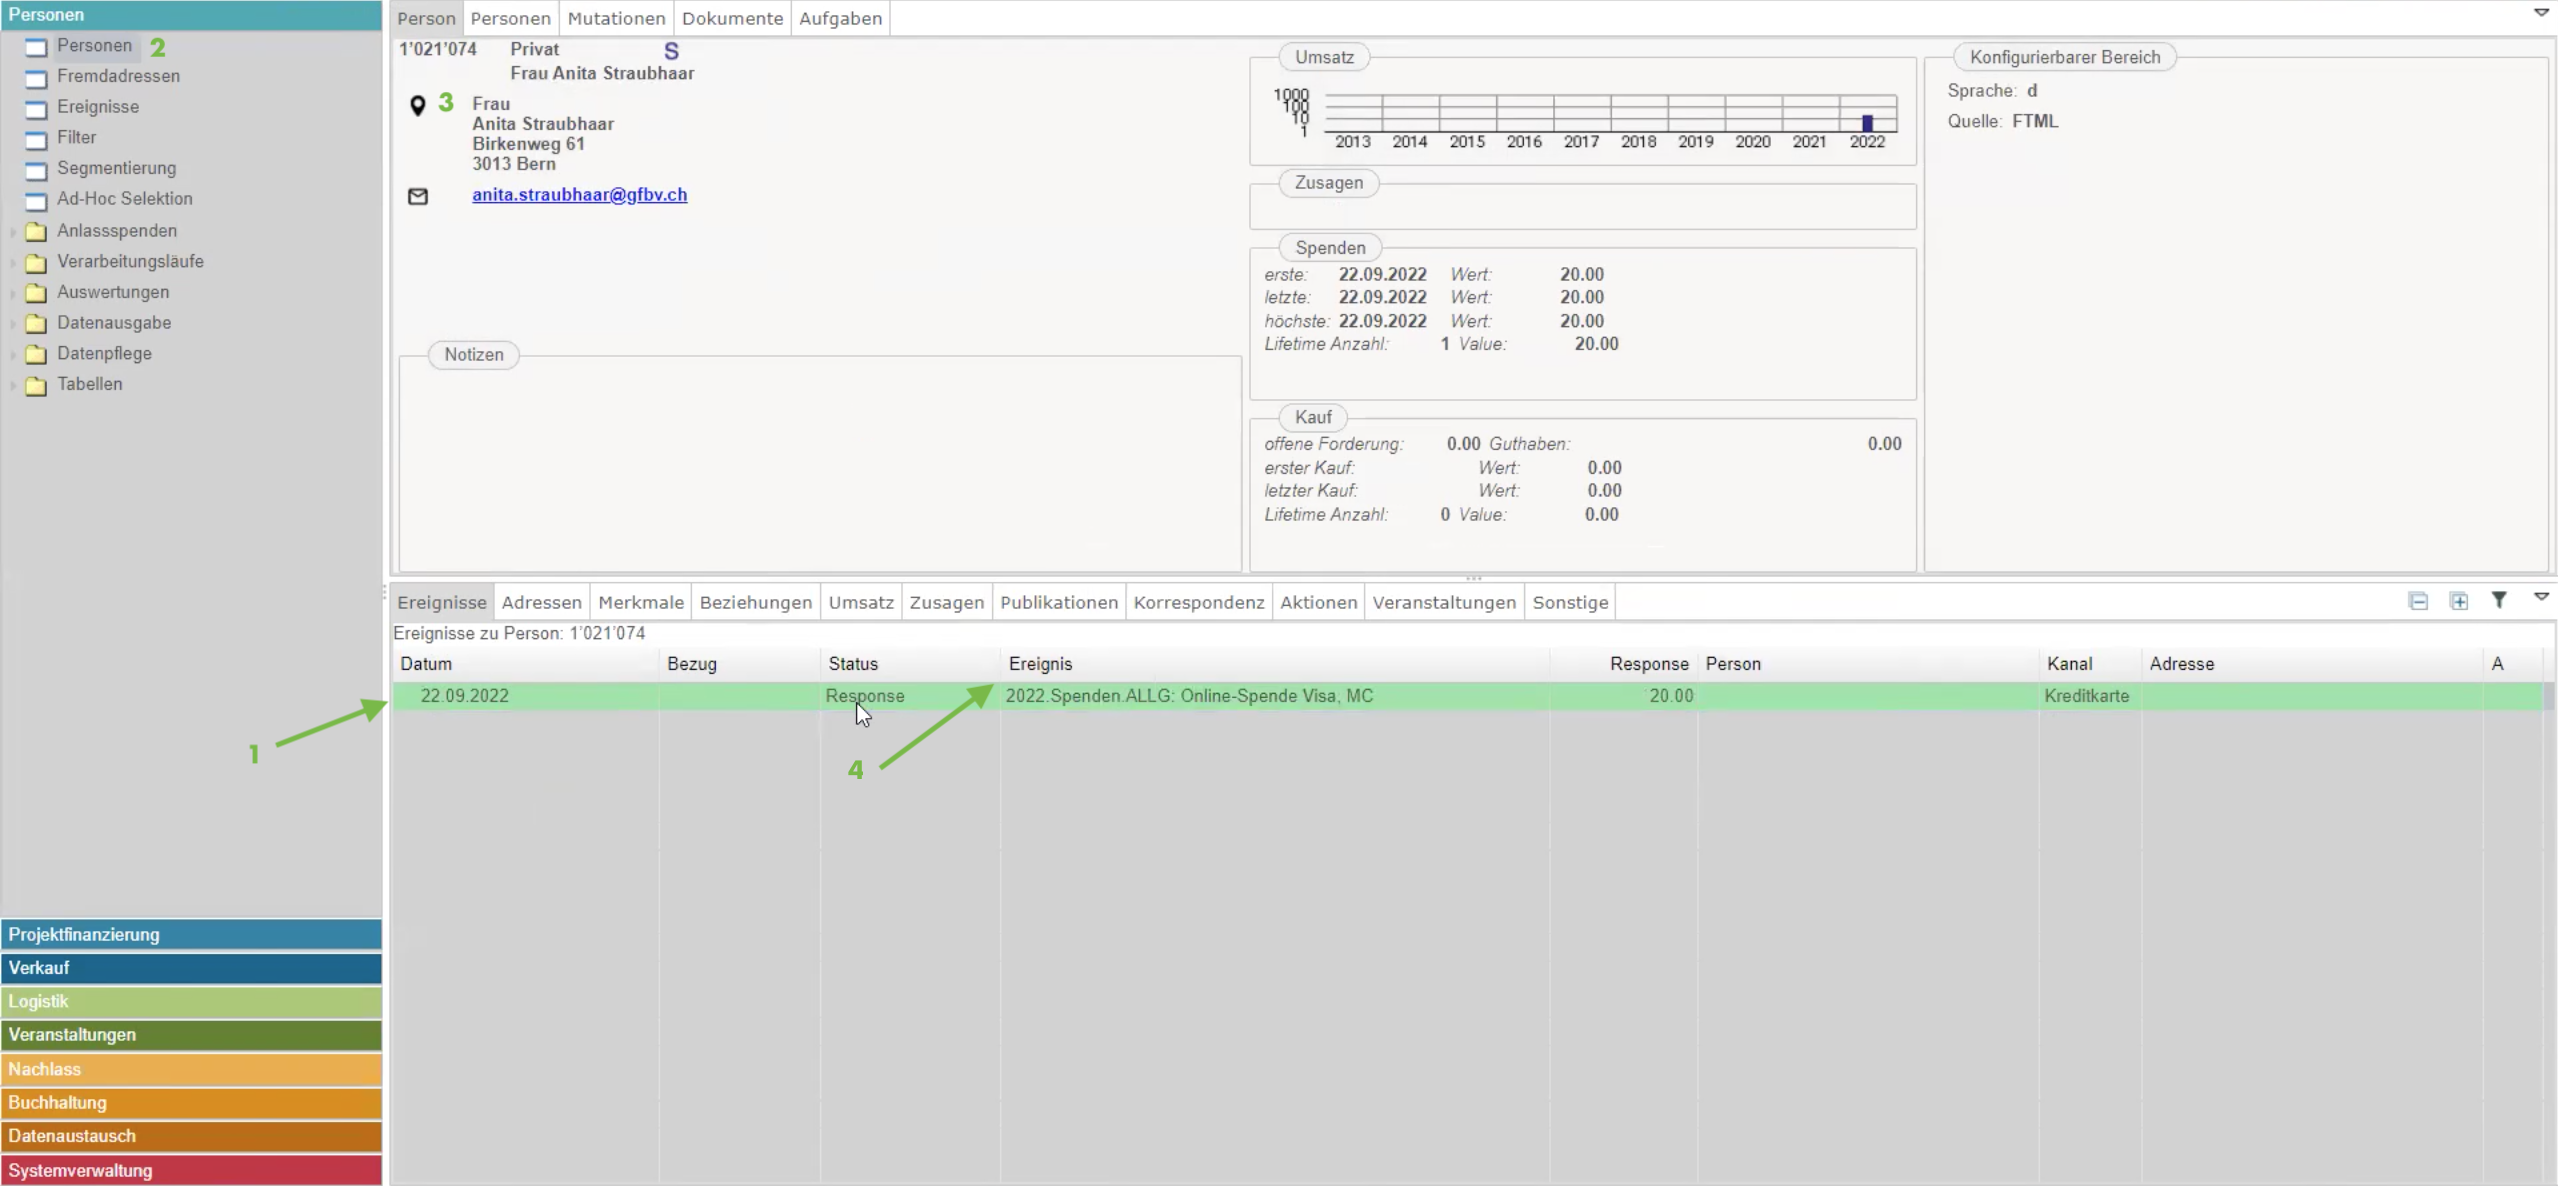Click the map pin address icon

pyautogui.click(x=418, y=105)
